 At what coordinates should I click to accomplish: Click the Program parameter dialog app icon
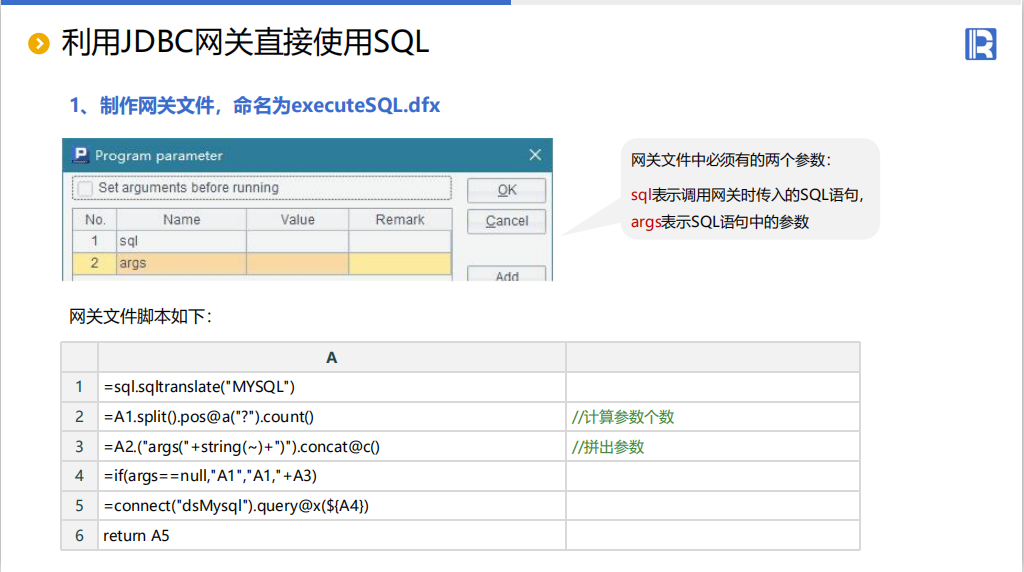tap(81, 155)
